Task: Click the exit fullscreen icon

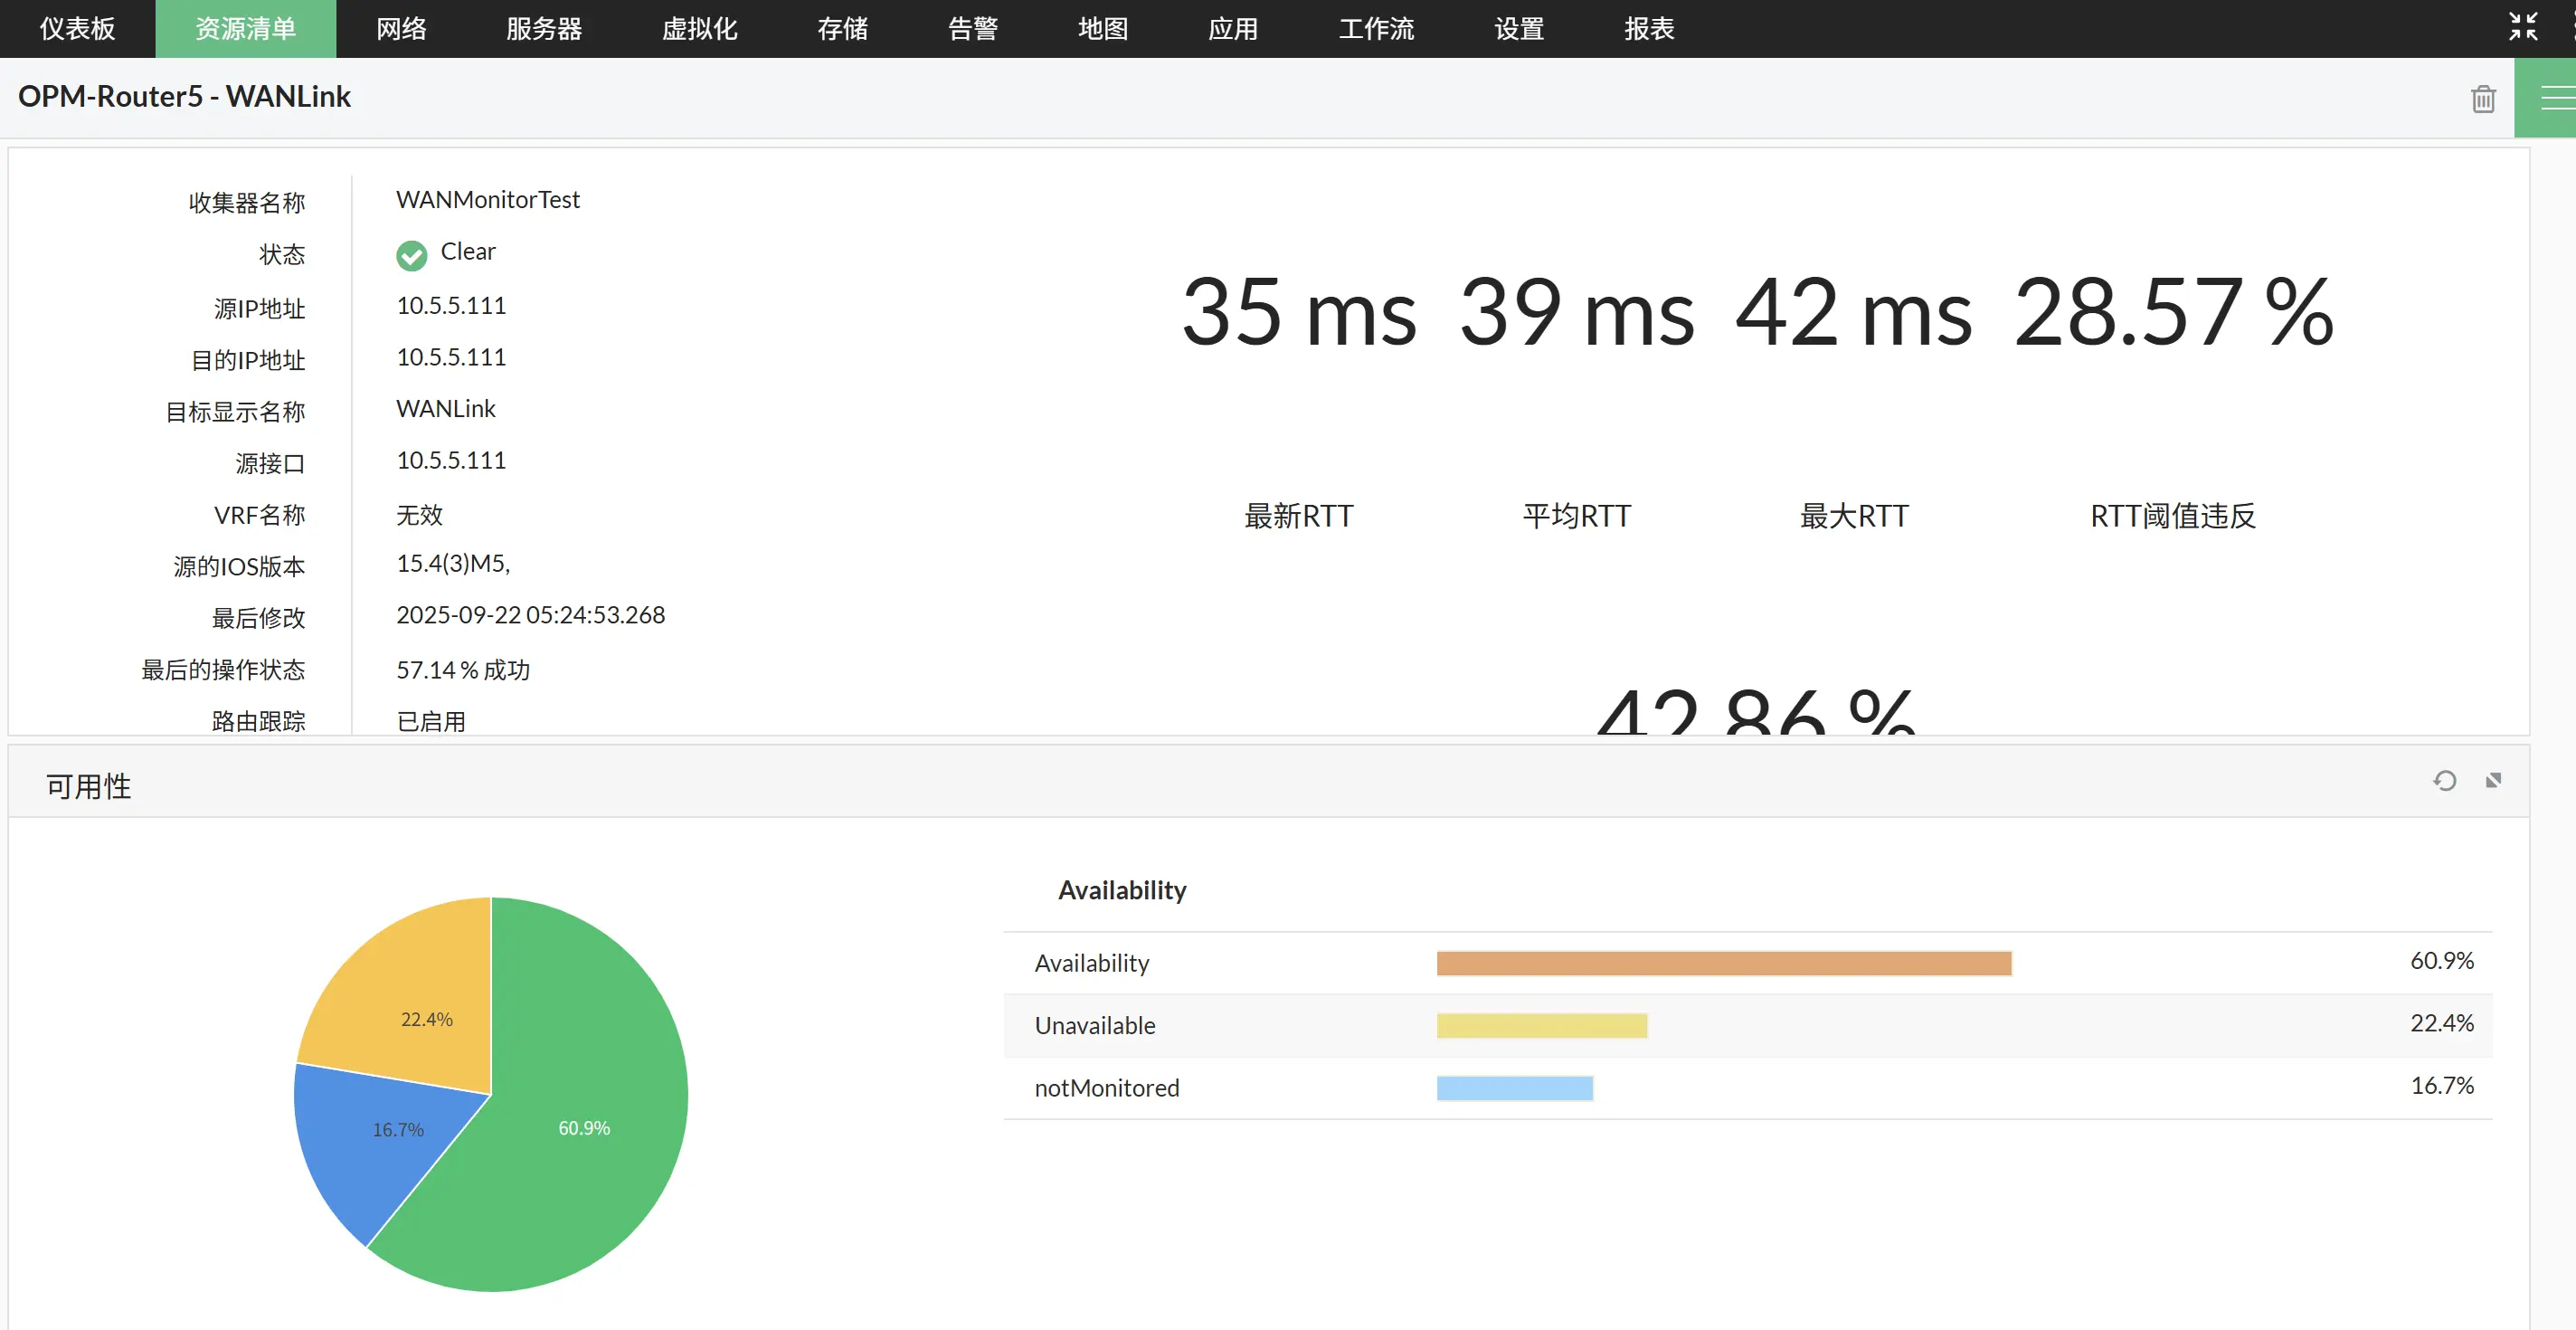Action: pyautogui.click(x=2522, y=27)
